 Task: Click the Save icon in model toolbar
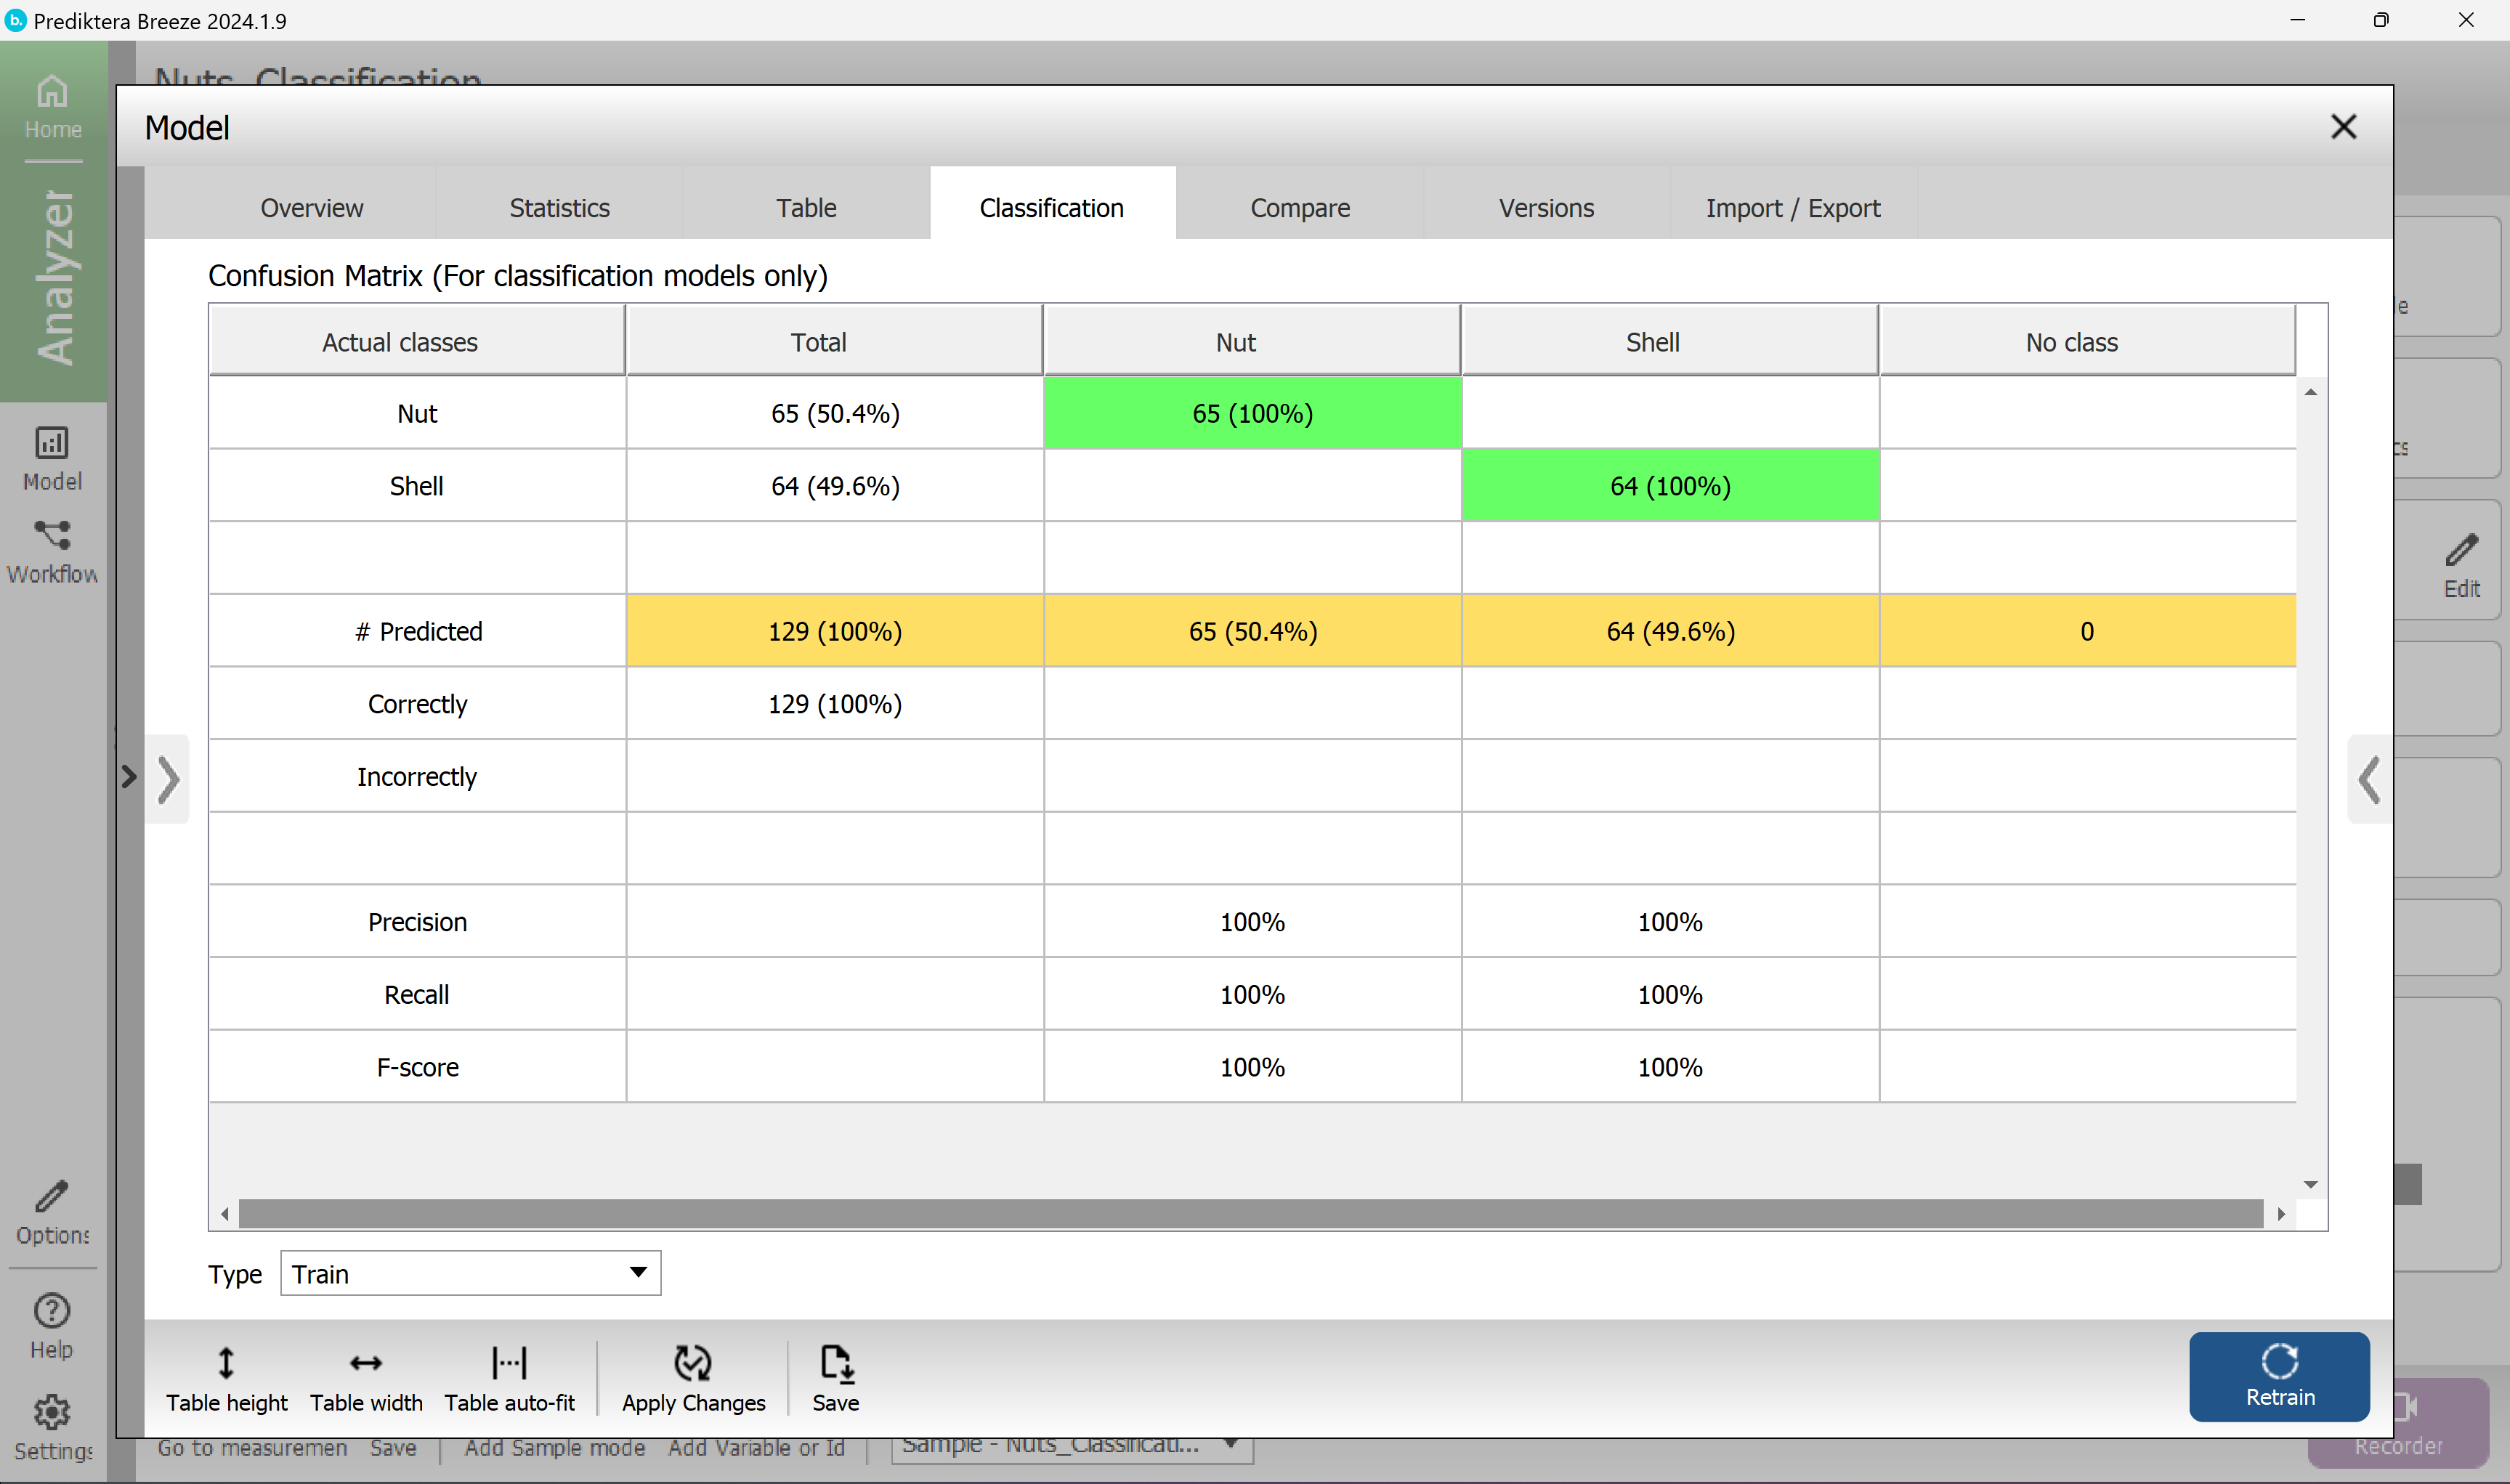pos(835,1363)
